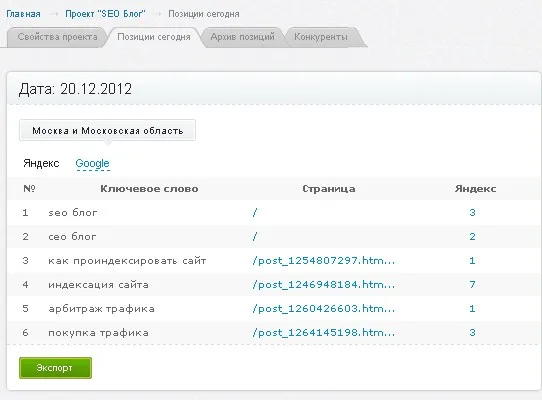Viewport: 542px width, 400px height.
Task: Switch to the Конкуренты tab
Action: pos(321,37)
